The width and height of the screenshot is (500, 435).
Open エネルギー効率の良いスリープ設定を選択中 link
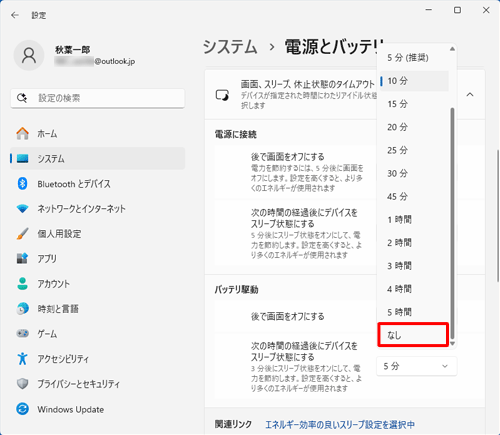pyautogui.click(x=340, y=425)
